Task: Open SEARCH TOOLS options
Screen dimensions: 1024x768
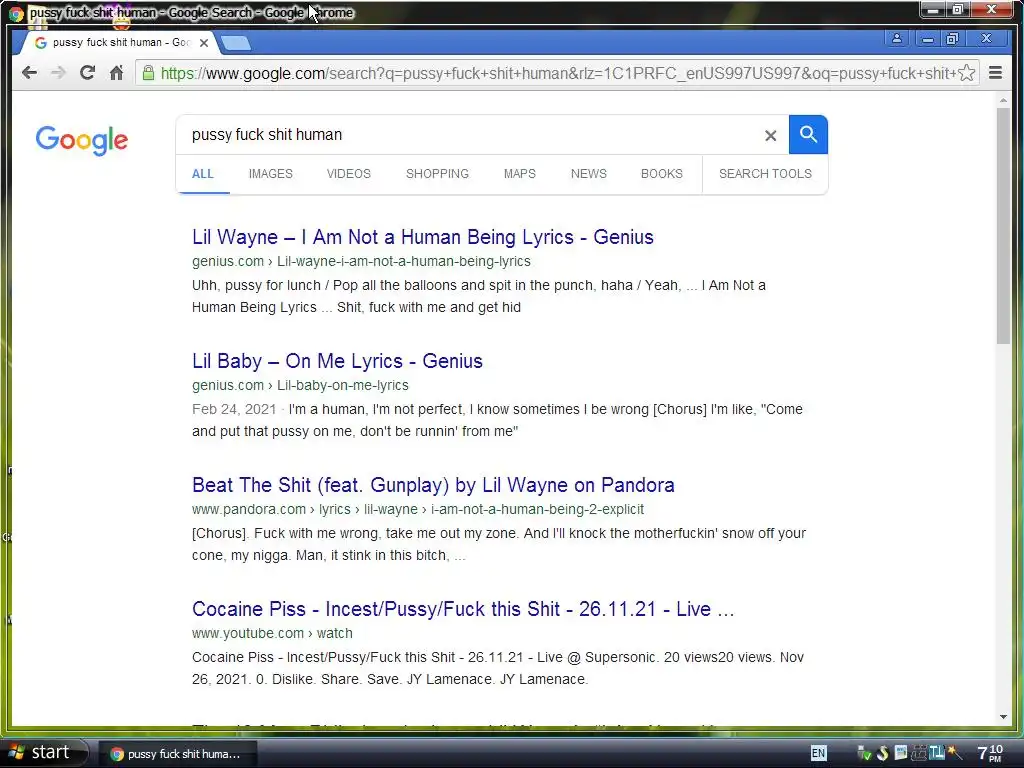Action: (x=765, y=174)
